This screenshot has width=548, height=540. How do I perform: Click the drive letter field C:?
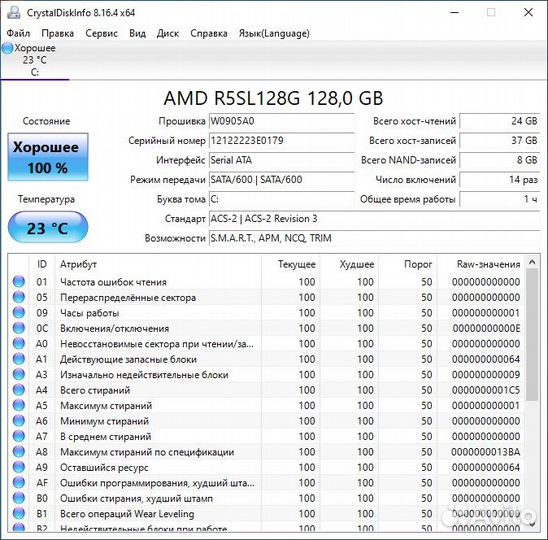tap(282, 199)
